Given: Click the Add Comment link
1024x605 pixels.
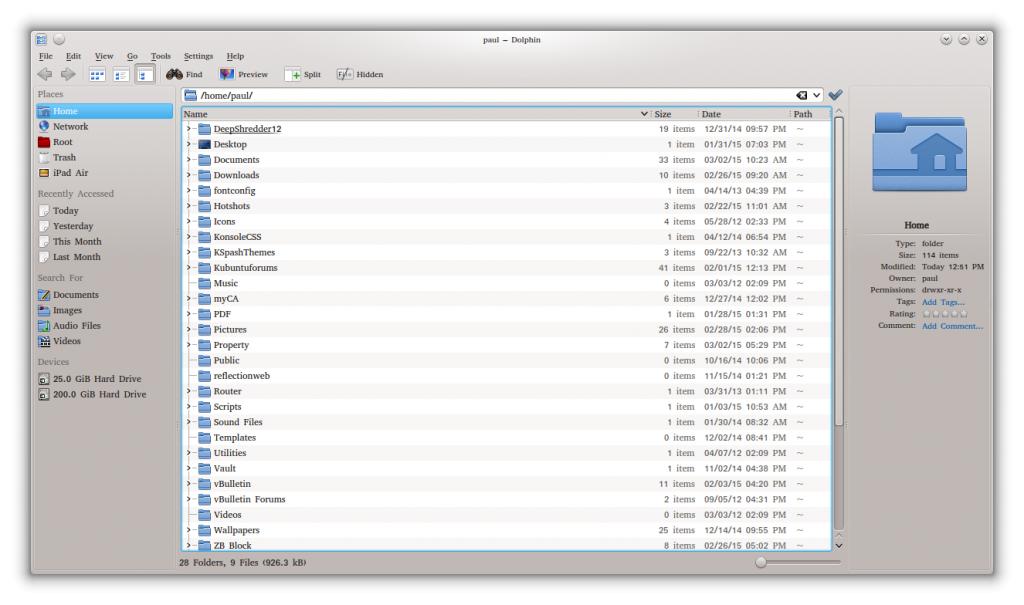Looking at the screenshot, I should pyautogui.click(x=952, y=325).
